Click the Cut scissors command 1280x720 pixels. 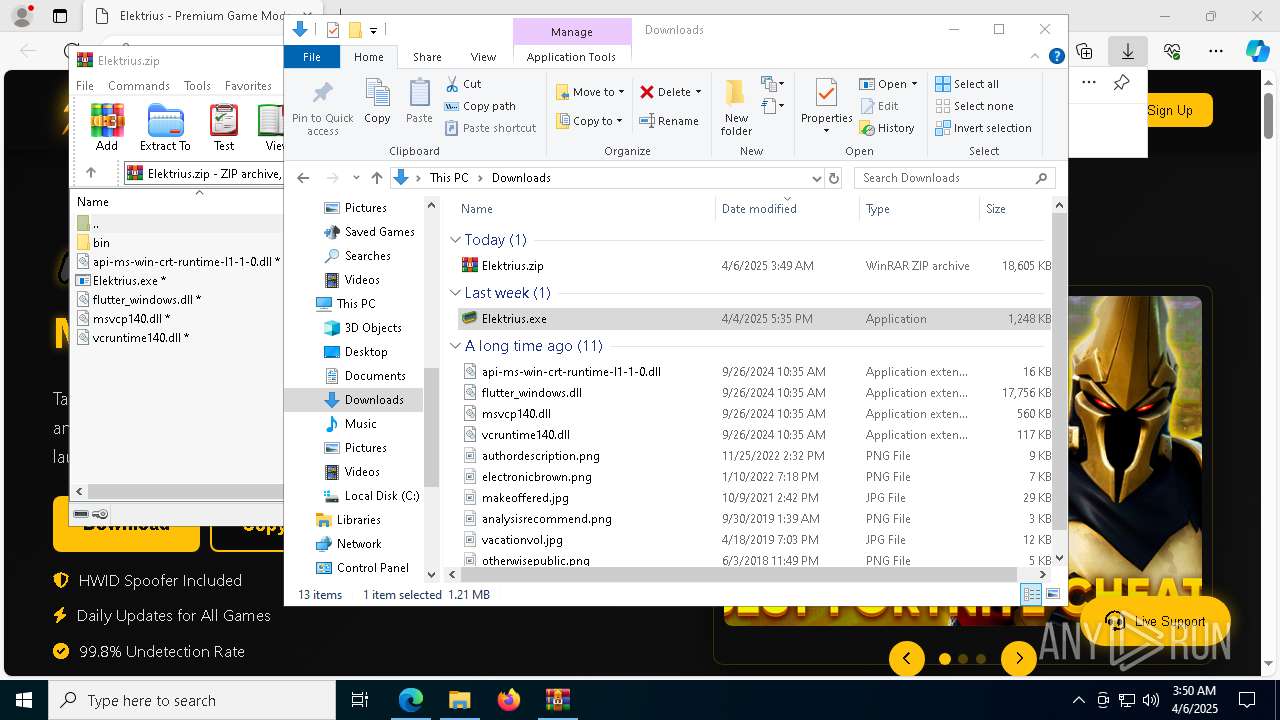[463, 84]
